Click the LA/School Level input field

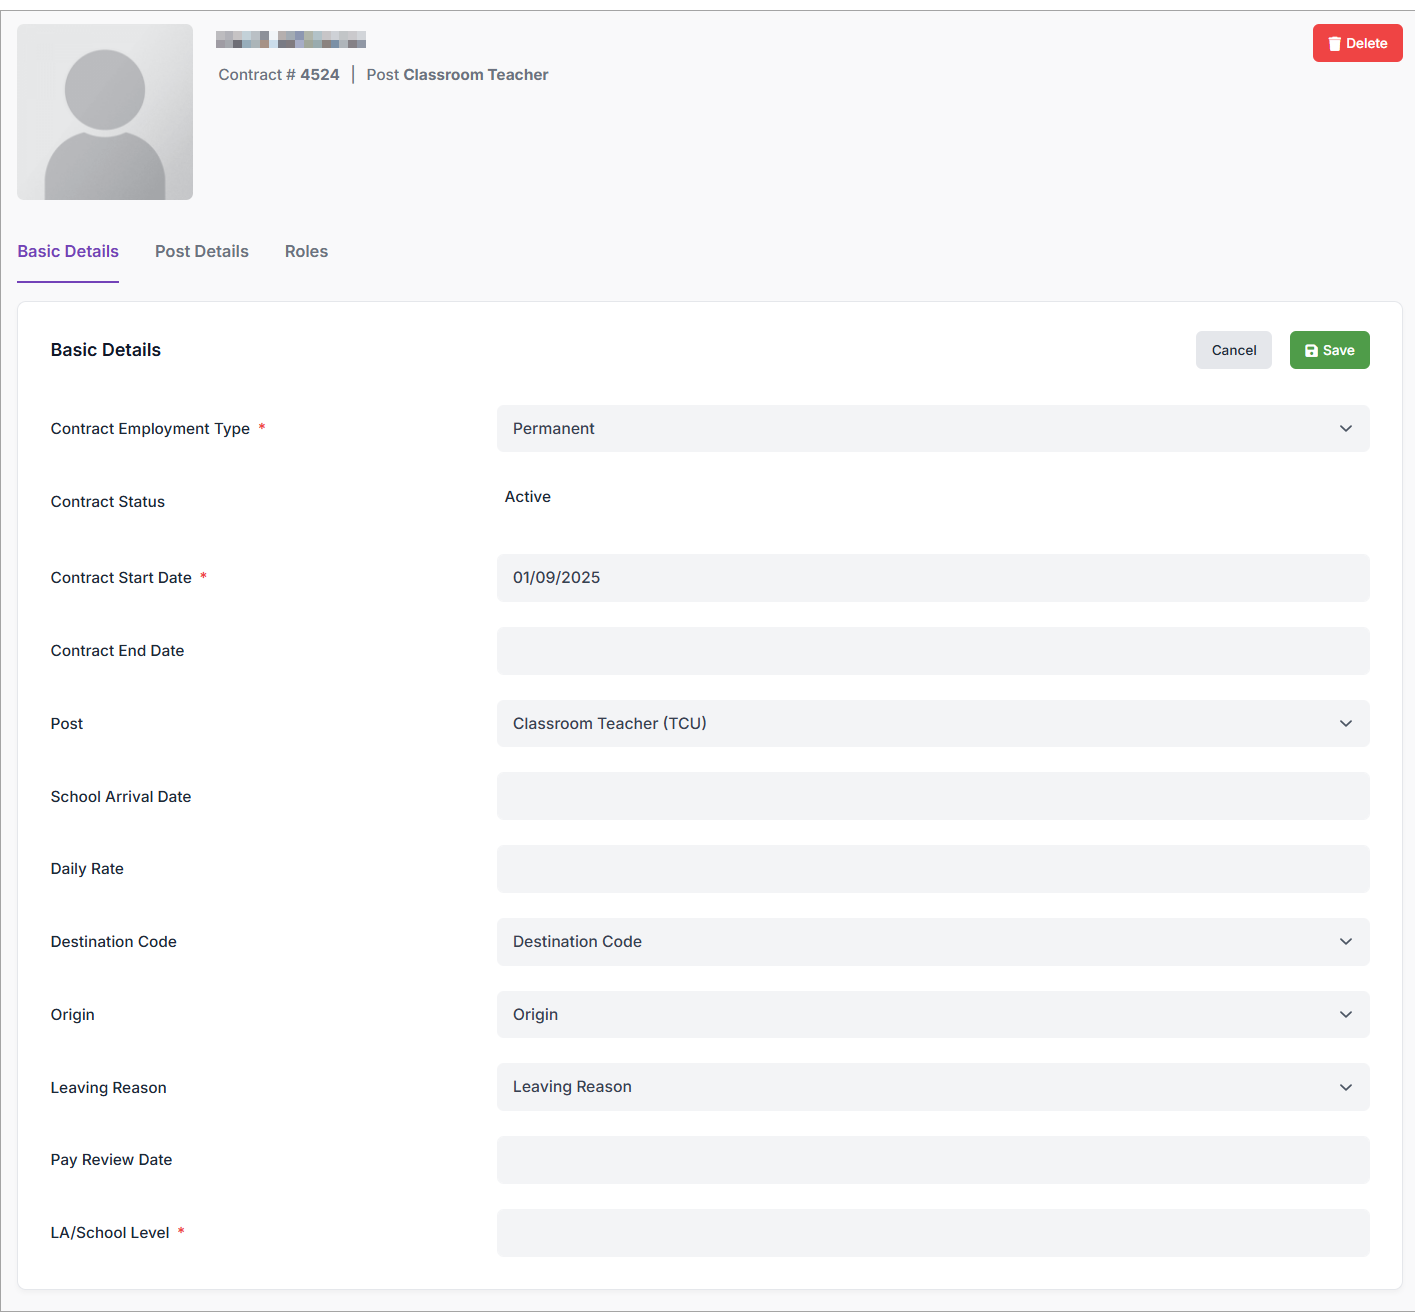point(932,1233)
